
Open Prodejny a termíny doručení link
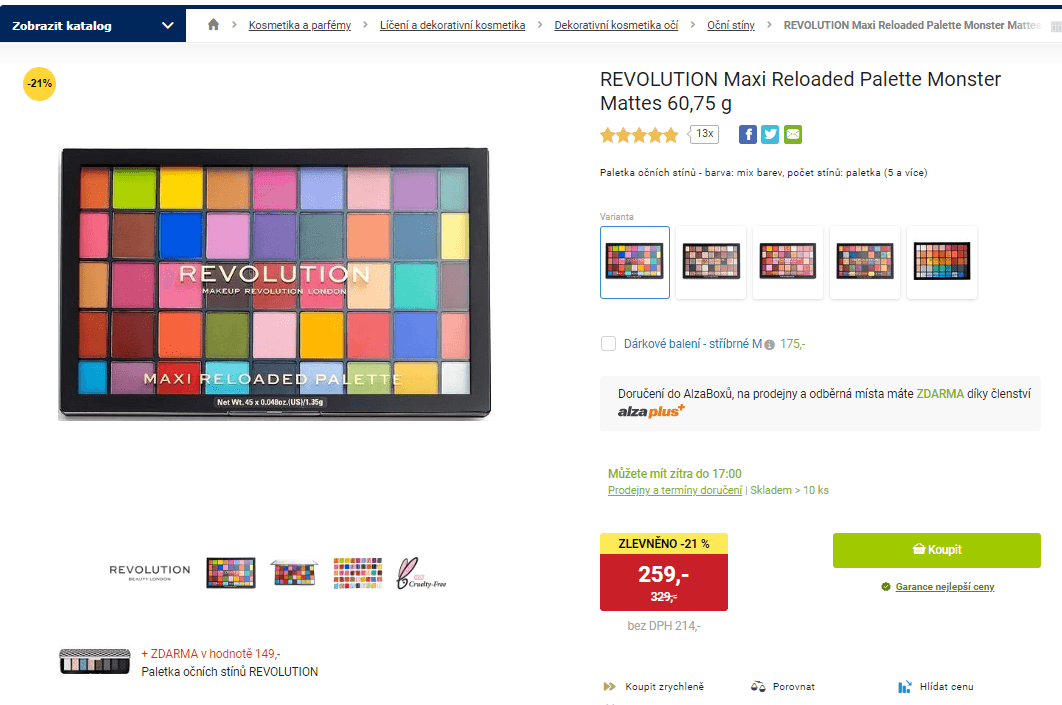point(675,490)
